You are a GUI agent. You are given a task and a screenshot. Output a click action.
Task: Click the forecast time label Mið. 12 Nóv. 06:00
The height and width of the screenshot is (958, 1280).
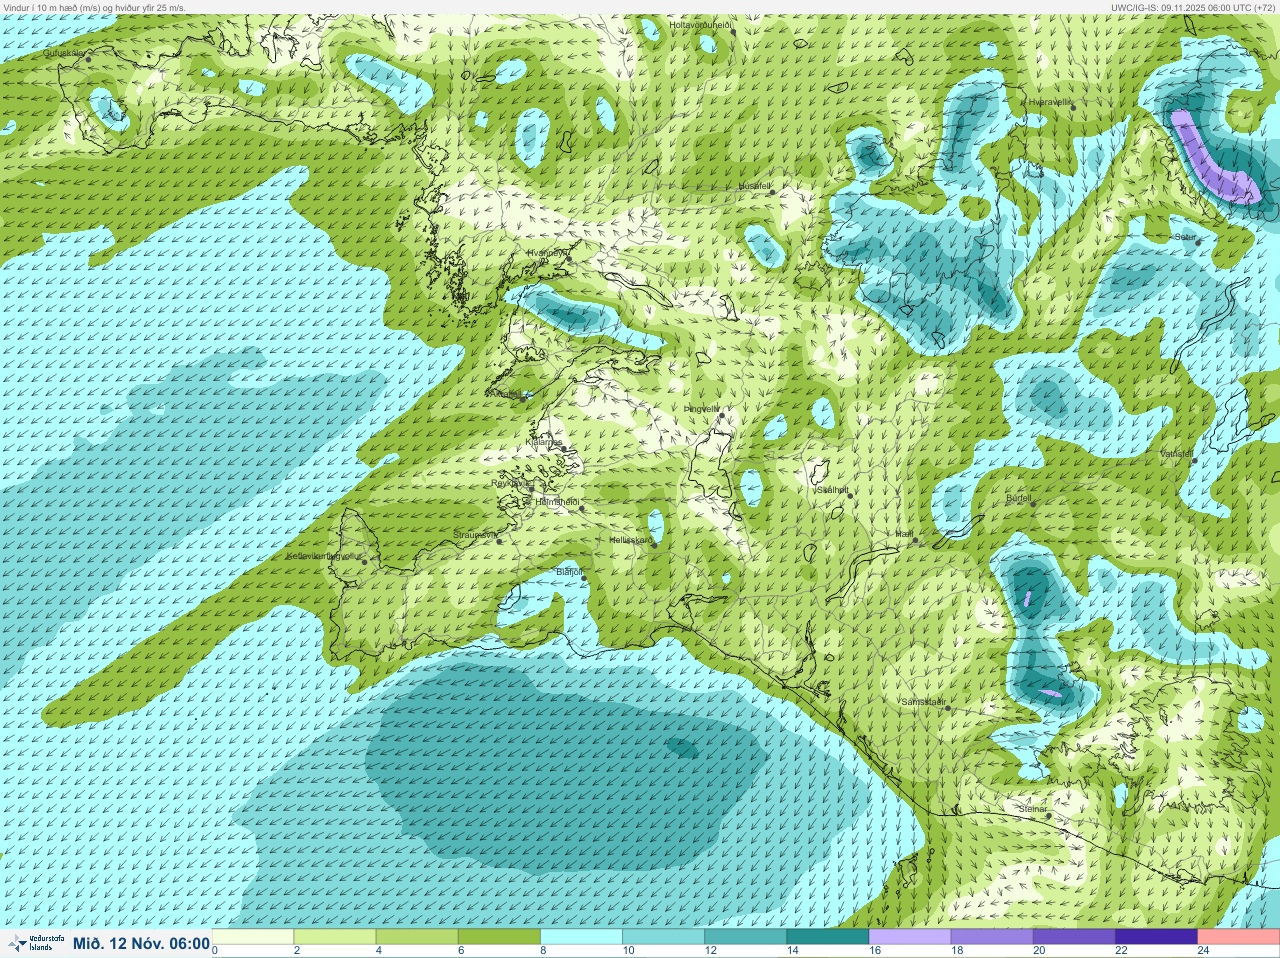tap(141, 944)
